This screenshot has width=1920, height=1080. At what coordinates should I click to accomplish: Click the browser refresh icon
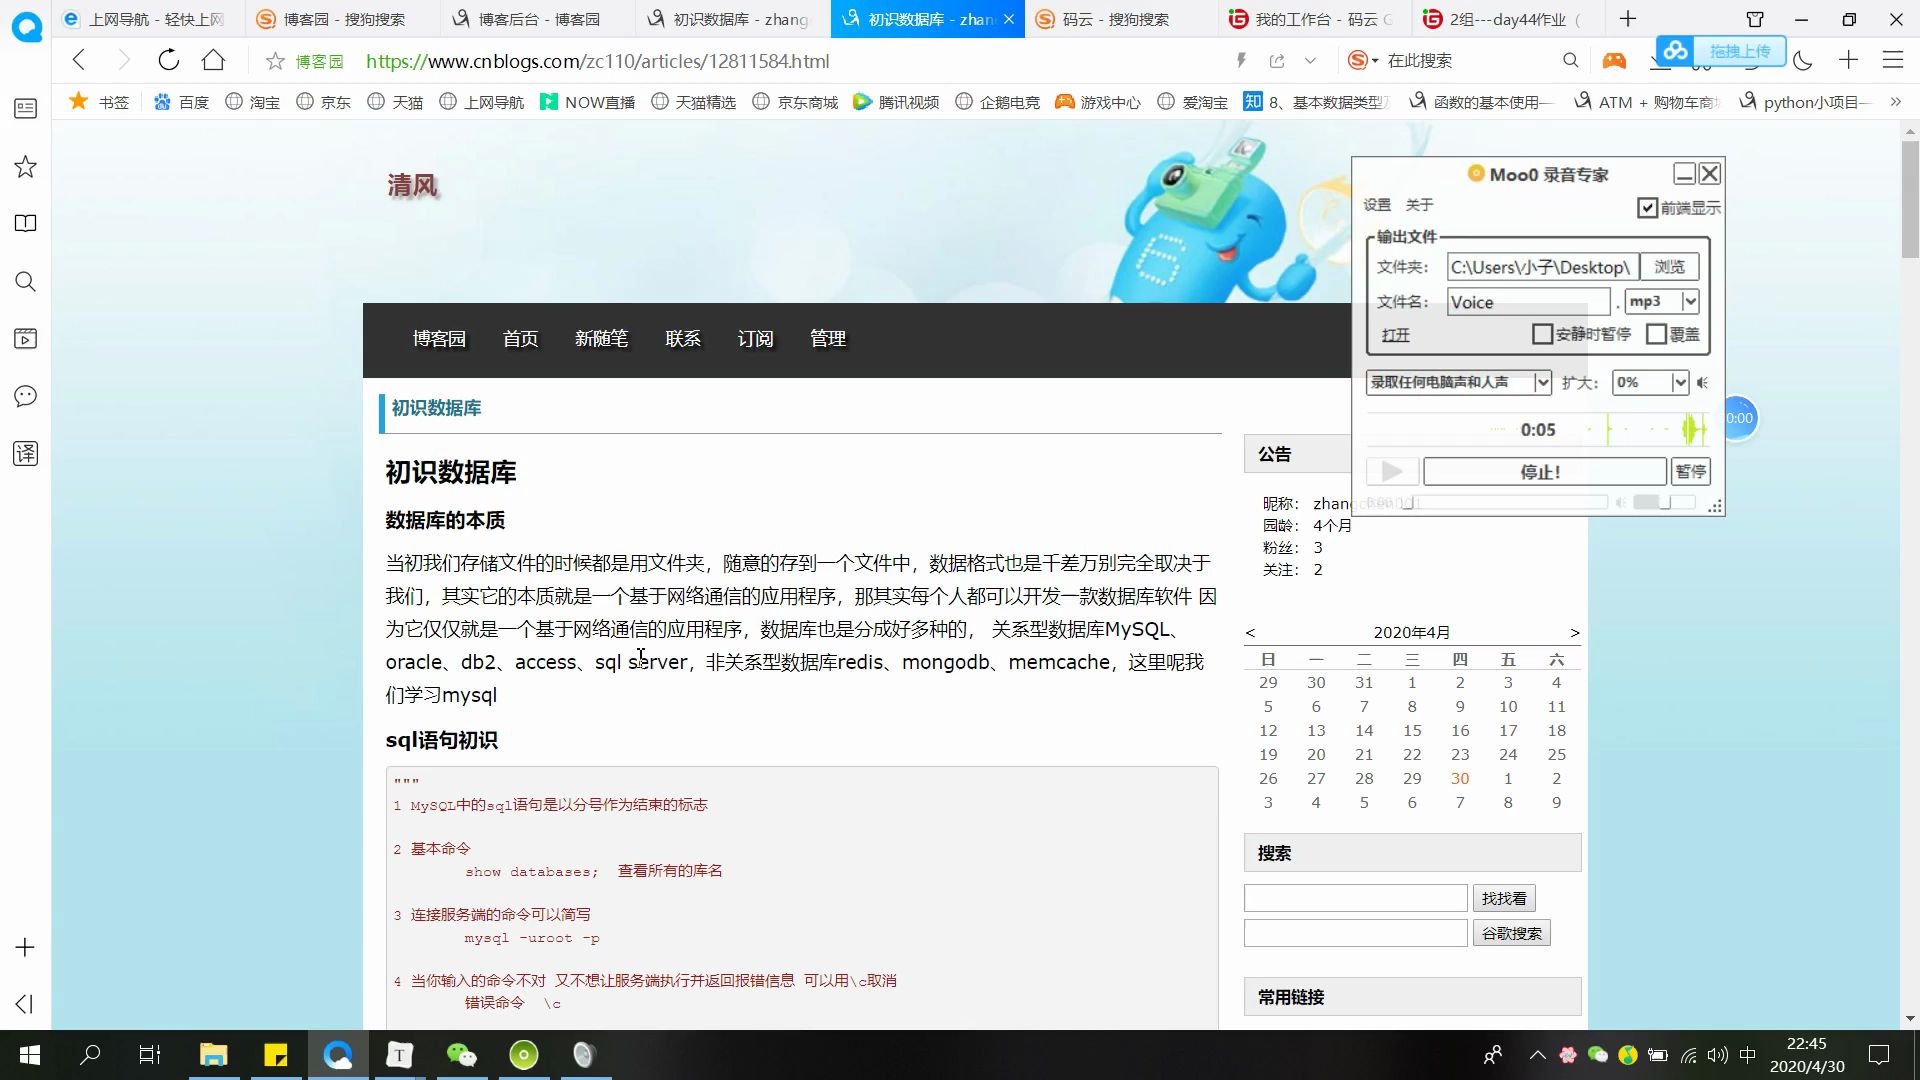(x=168, y=60)
